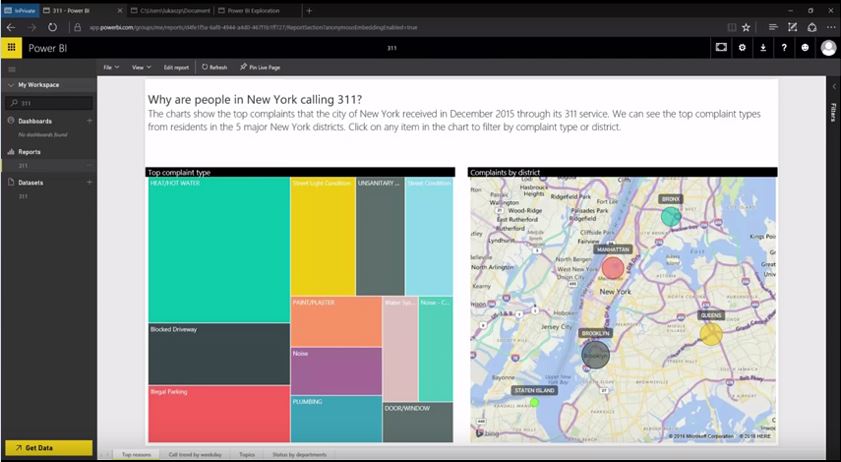This screenshot has width=841, height=462.
Task: Click the Refresh button
Action: [x=215, y=68]
